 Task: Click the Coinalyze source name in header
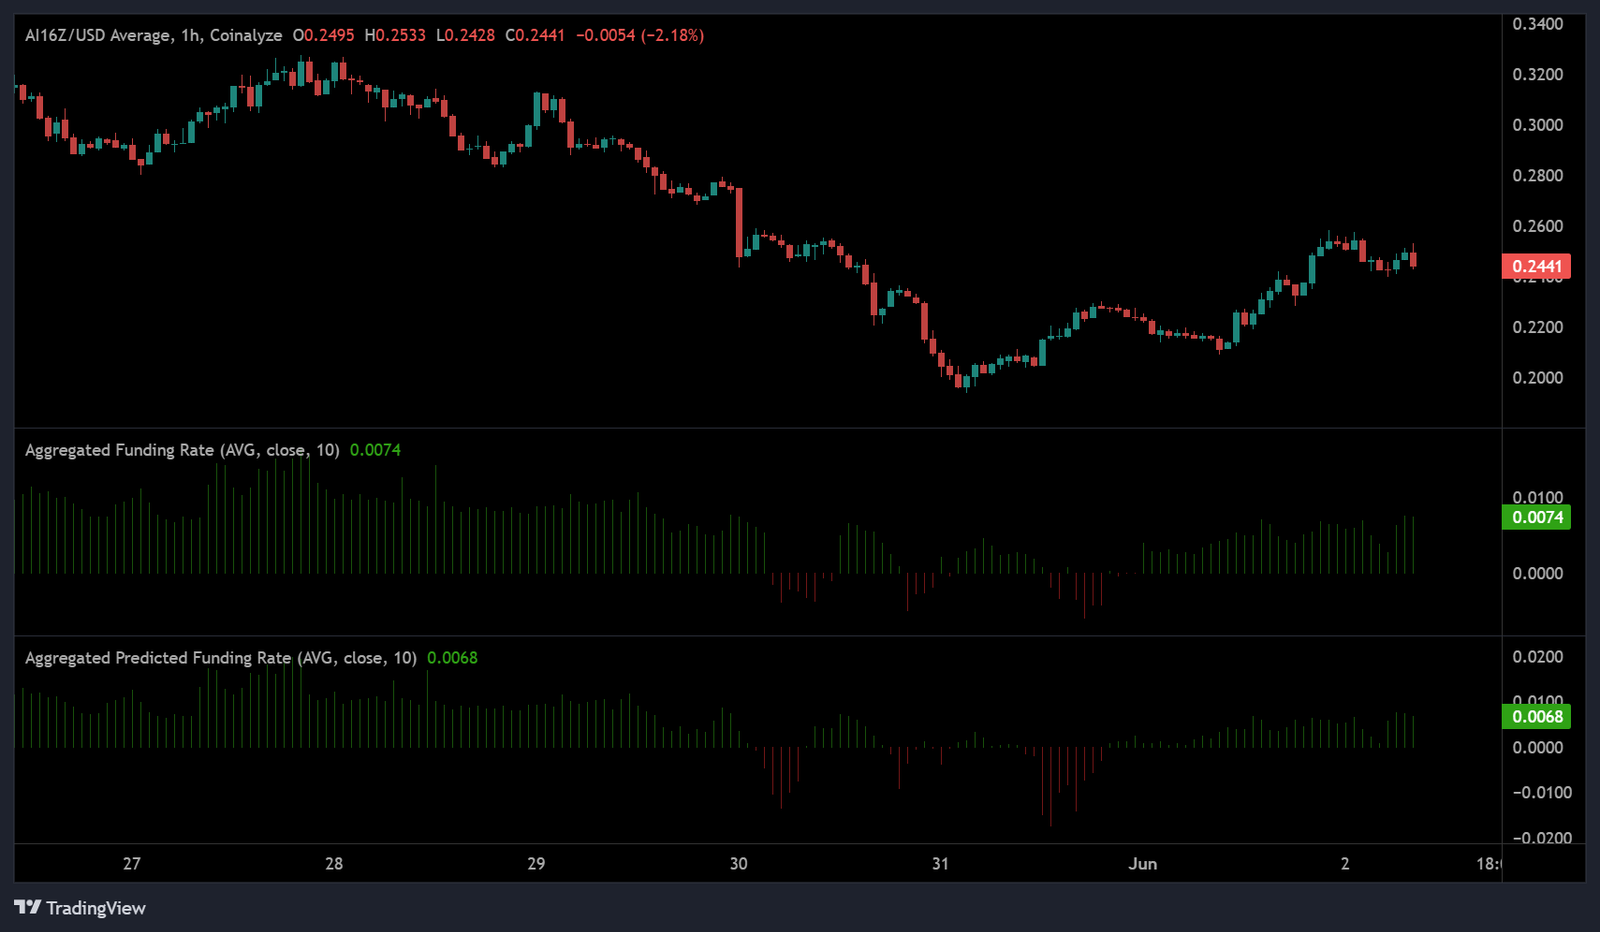click(246, 35)
